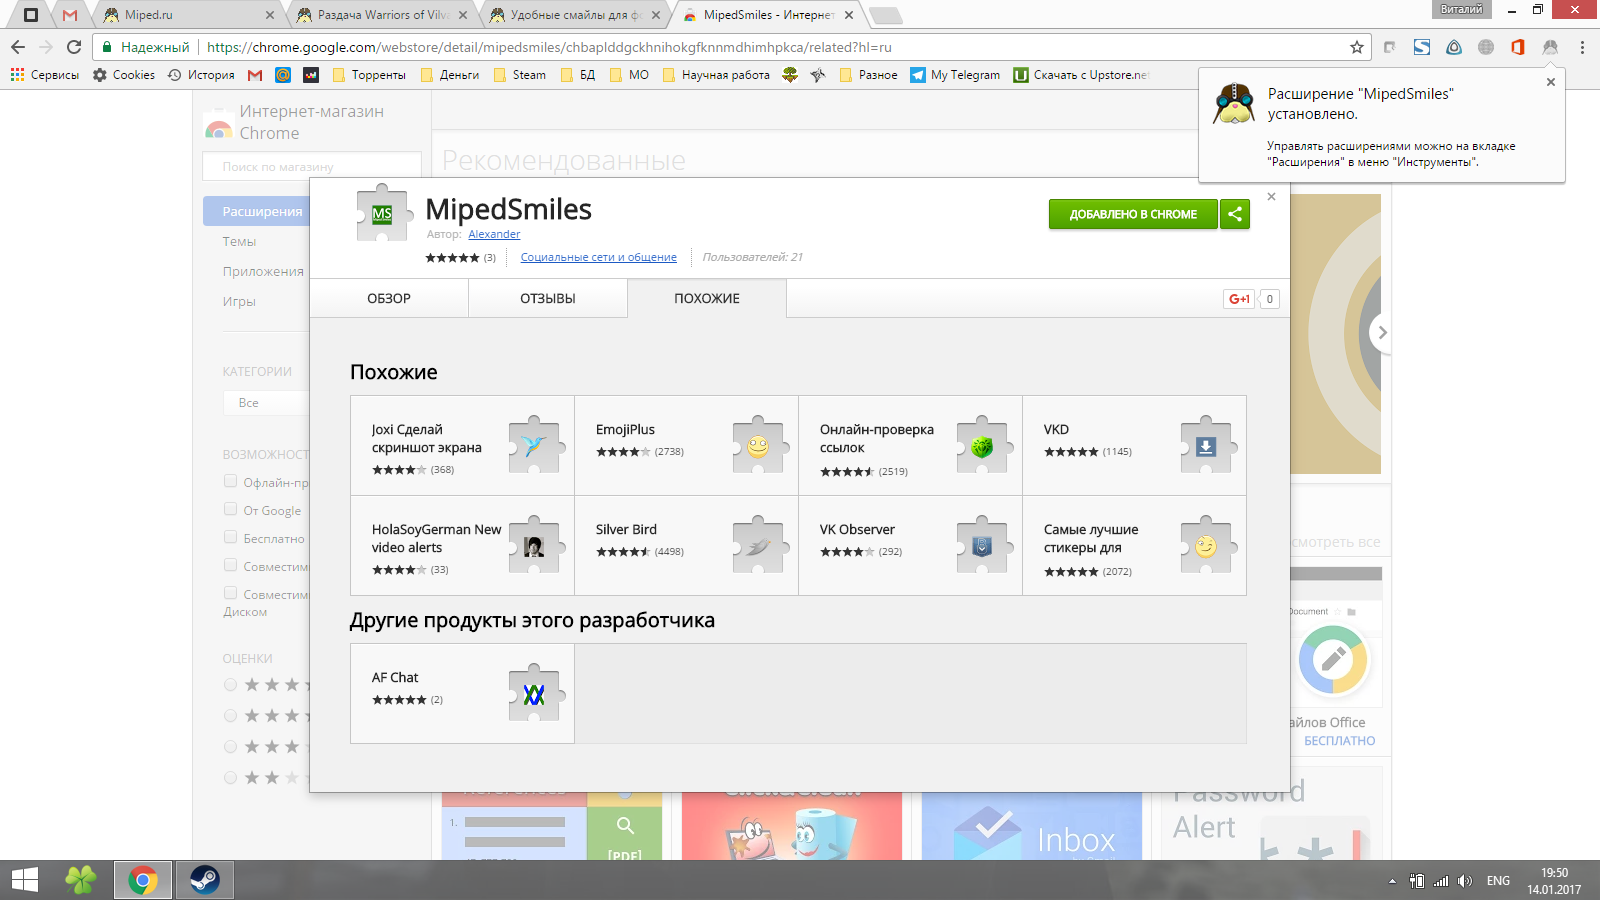Switch to the ОТЗЫВЫ tab

[x=548, y=299]
